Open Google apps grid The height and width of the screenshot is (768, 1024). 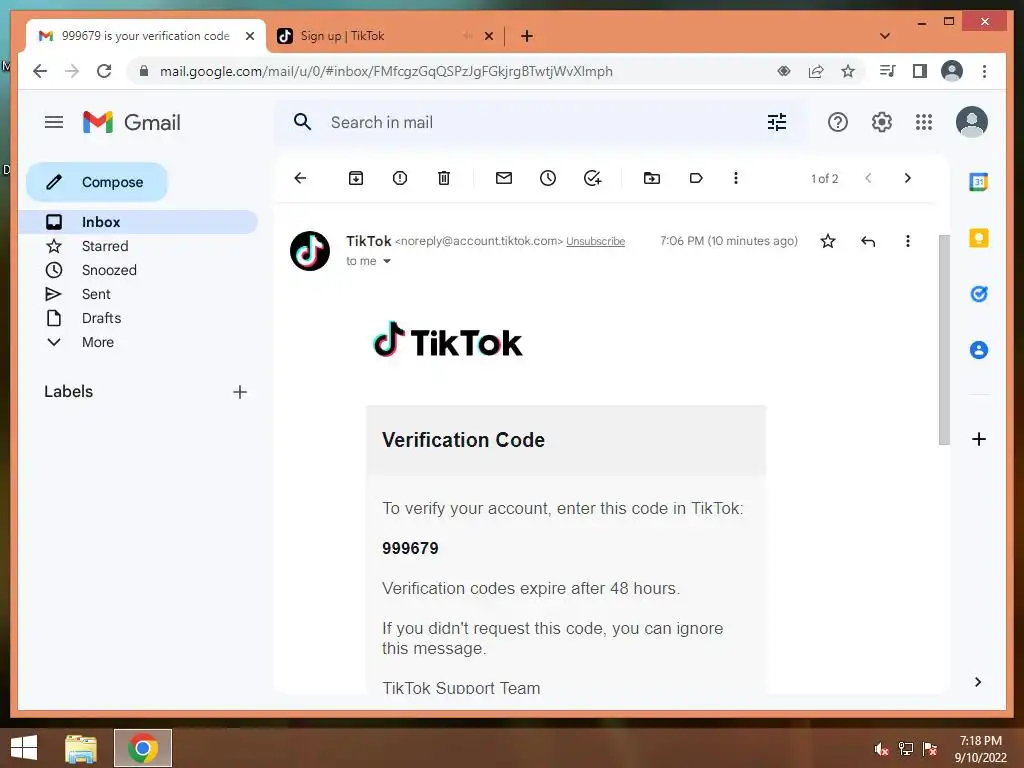click(923, 122)
